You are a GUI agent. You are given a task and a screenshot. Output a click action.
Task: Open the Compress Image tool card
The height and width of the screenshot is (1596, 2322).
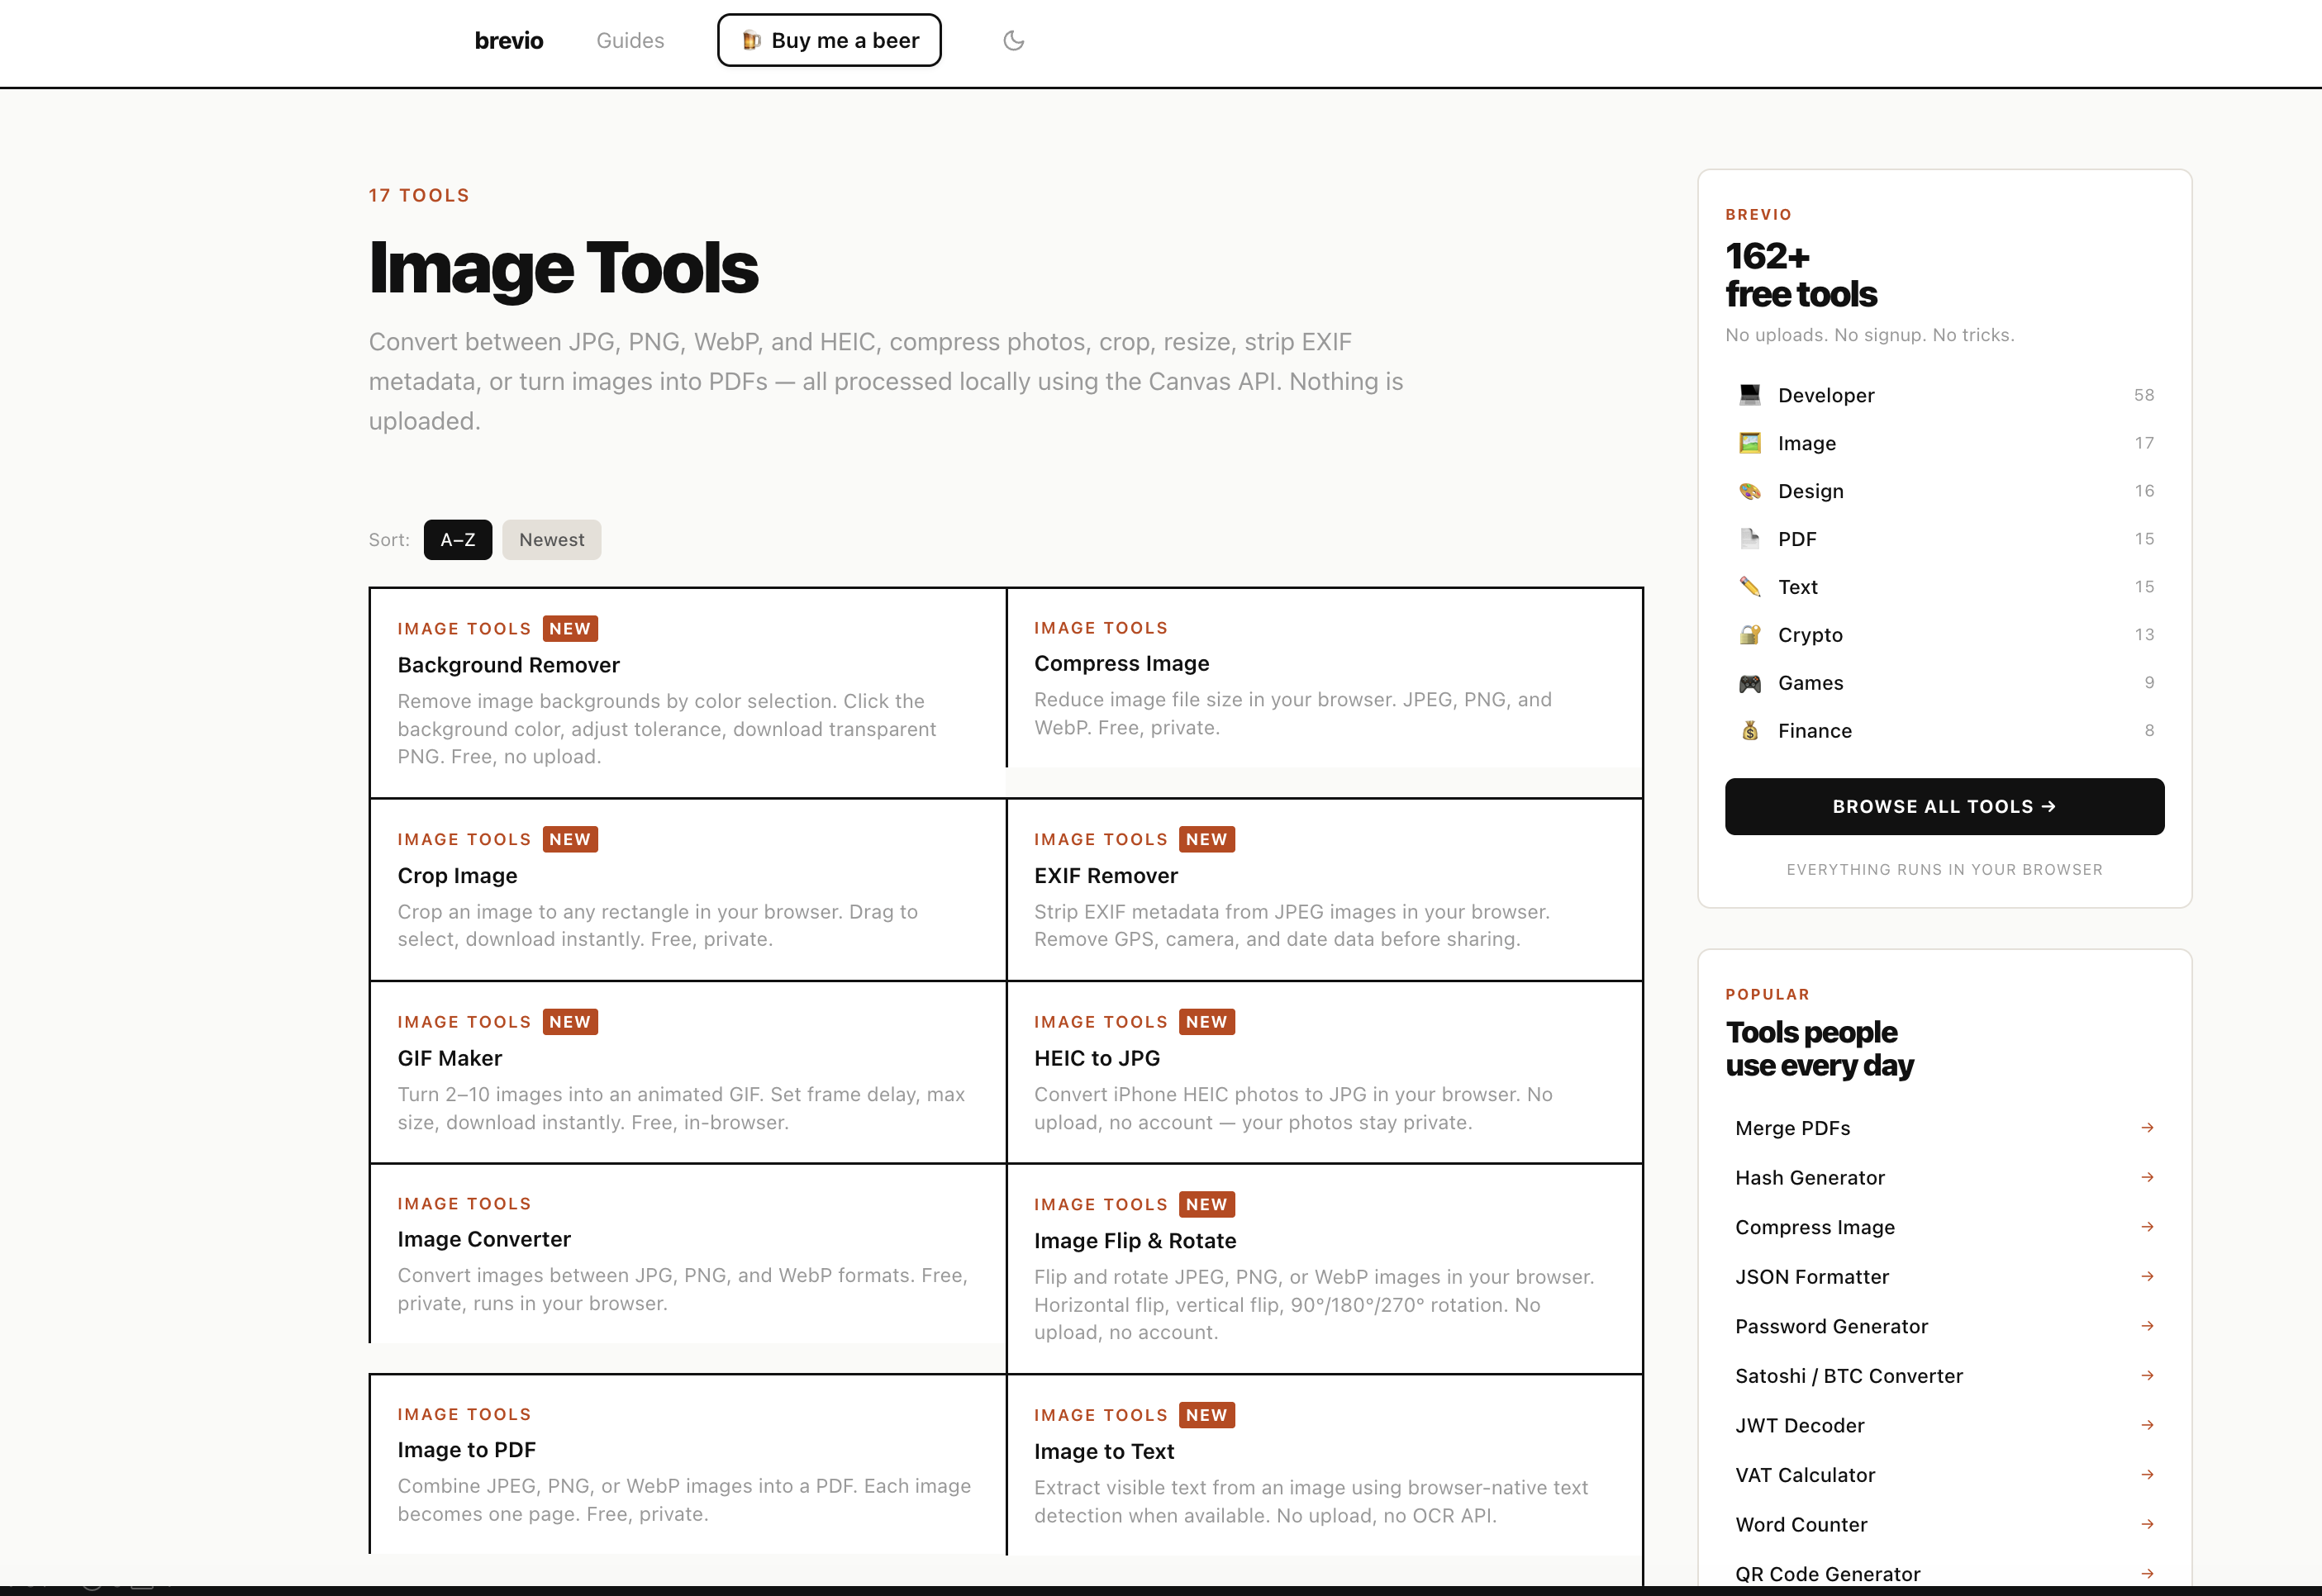pyautogui.click(x=1324, y=678)
